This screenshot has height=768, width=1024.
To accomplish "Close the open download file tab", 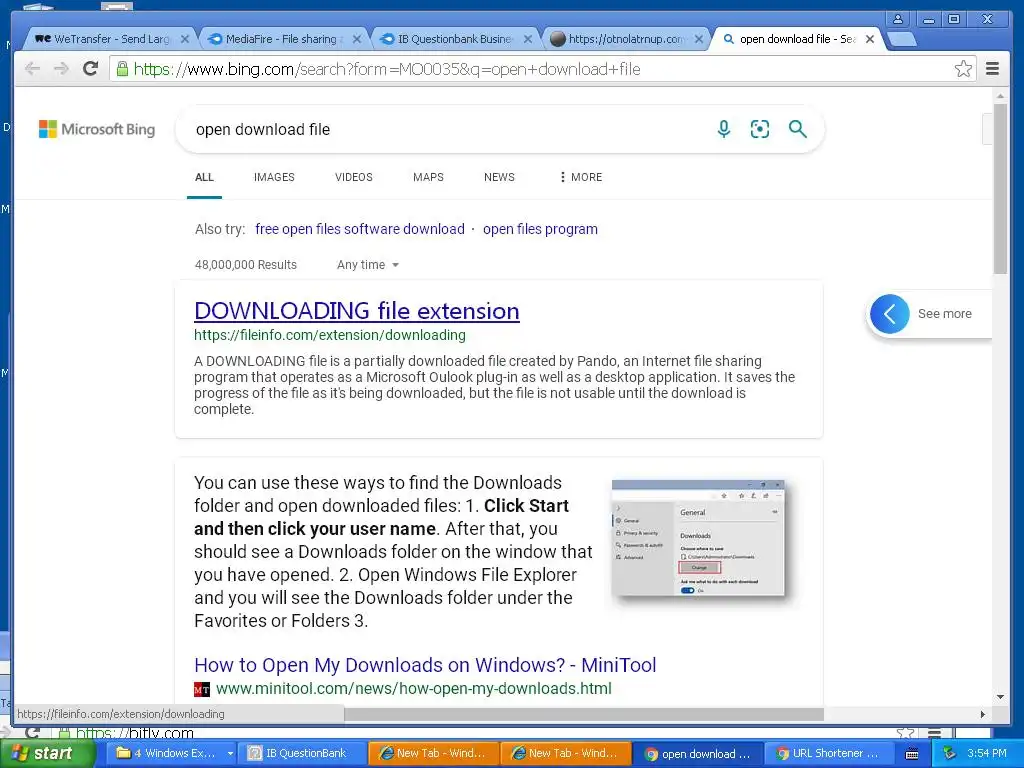I will coord(870,39).
